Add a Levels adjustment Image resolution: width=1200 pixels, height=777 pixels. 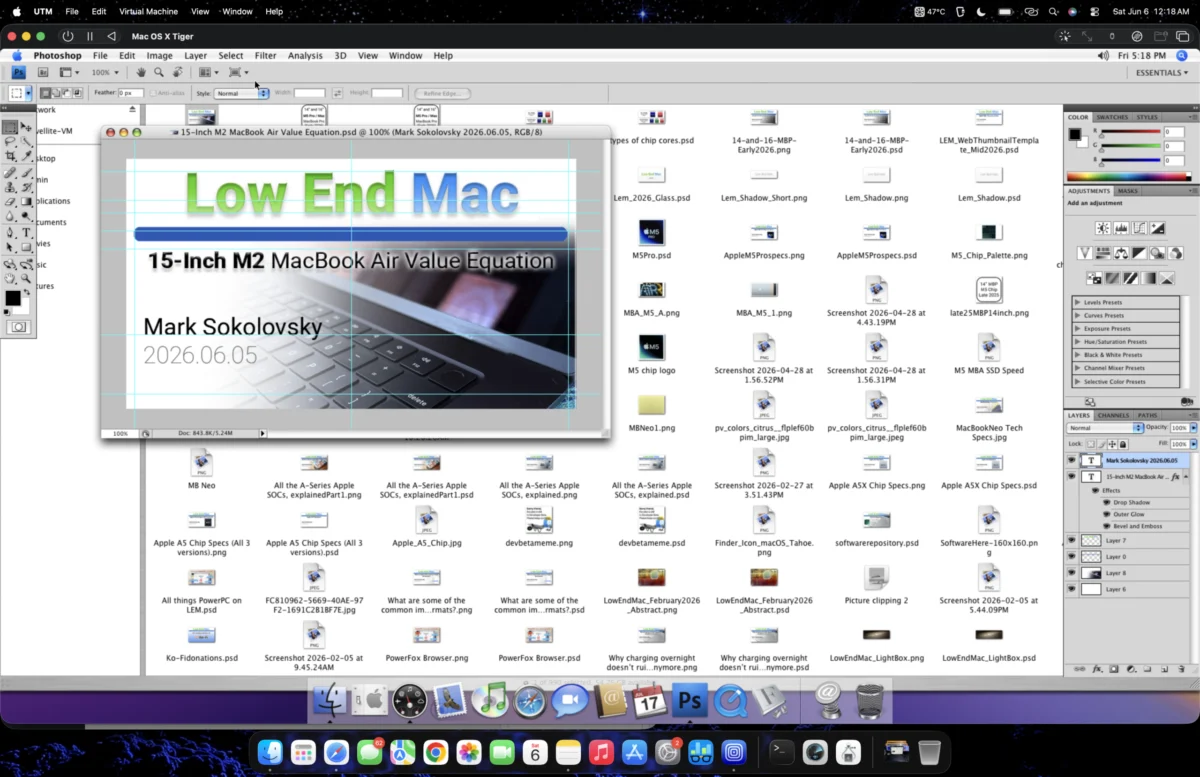click(x=1121, y=228)
